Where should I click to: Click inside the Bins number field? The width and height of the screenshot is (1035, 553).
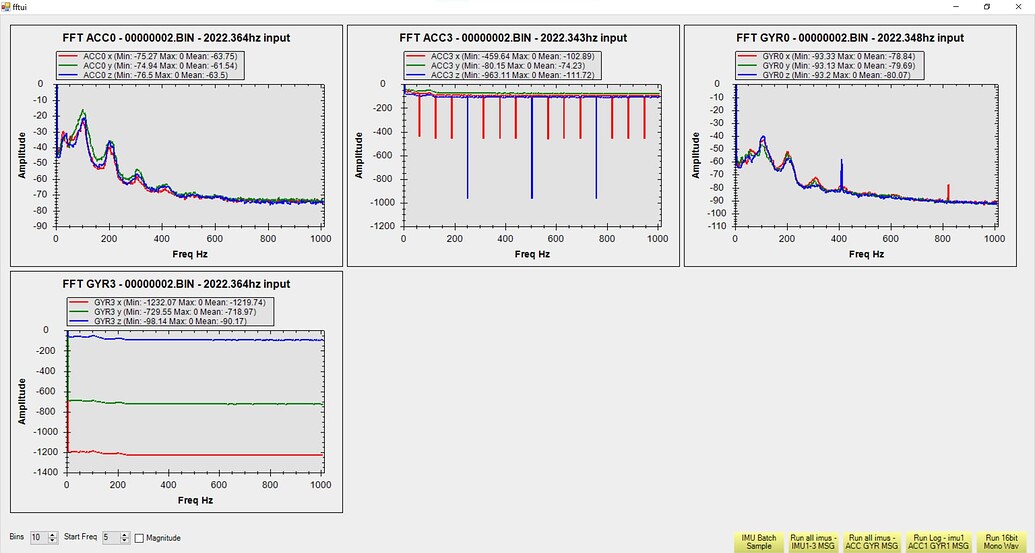click(38, 538)
